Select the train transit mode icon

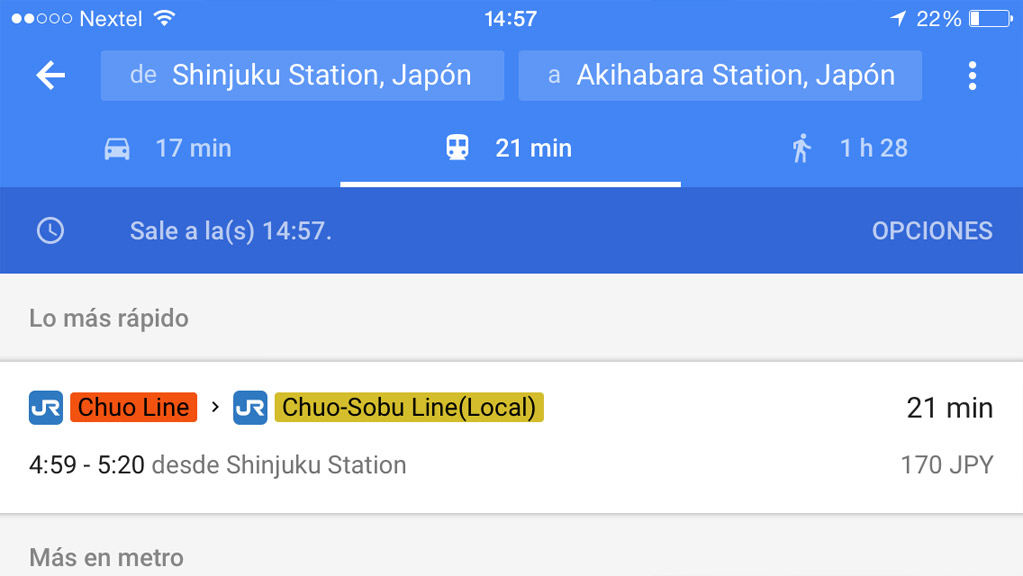(457, 147)
